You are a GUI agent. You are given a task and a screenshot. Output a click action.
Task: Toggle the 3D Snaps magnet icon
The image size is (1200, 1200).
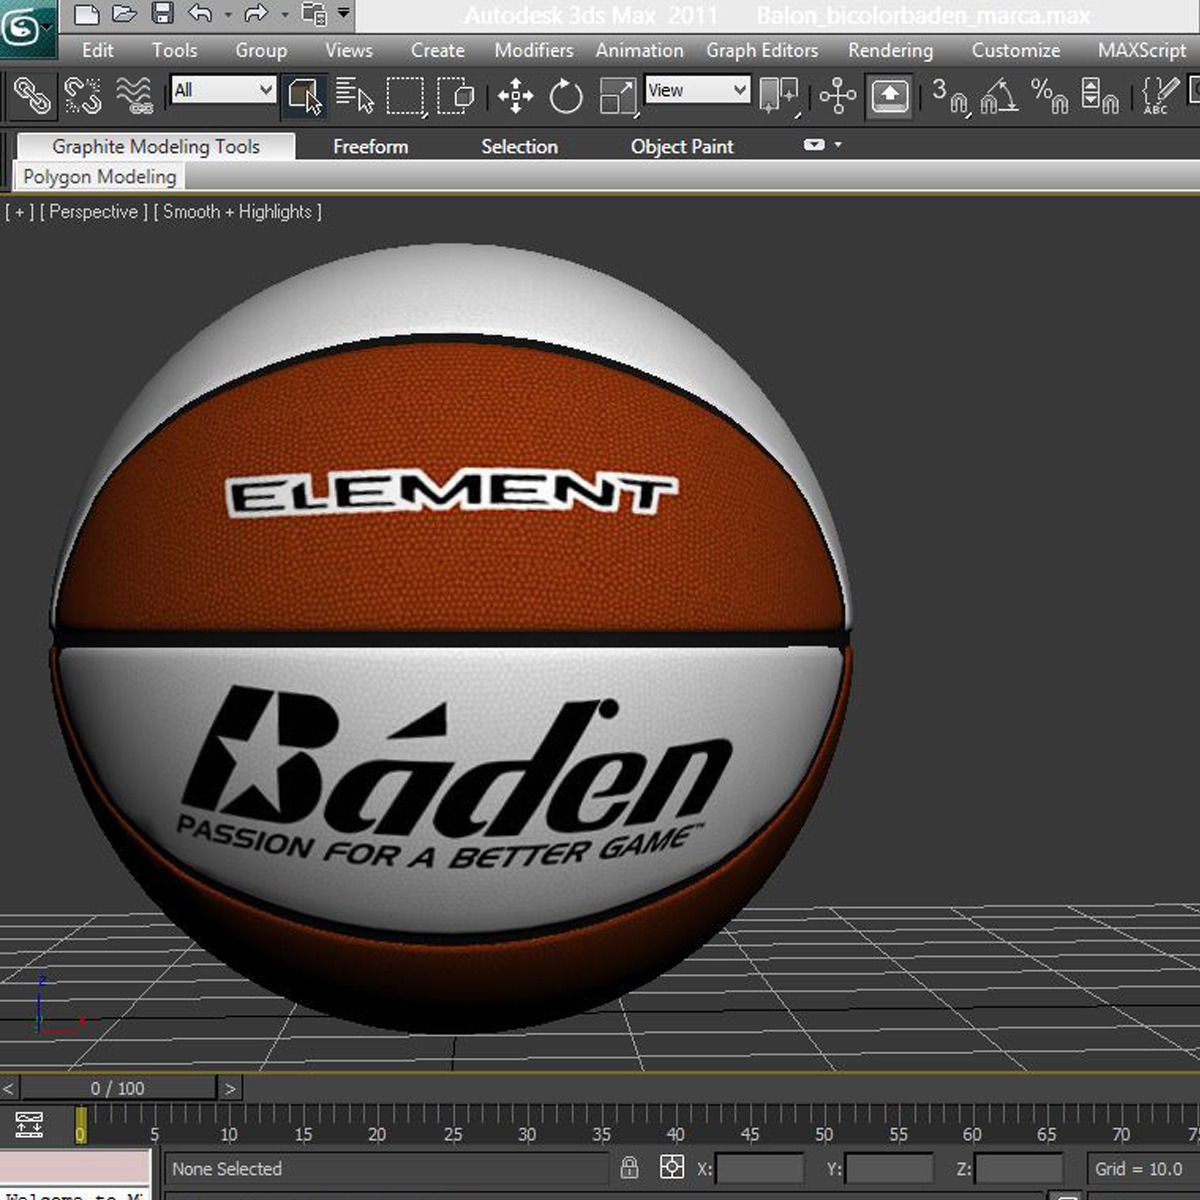950,97
